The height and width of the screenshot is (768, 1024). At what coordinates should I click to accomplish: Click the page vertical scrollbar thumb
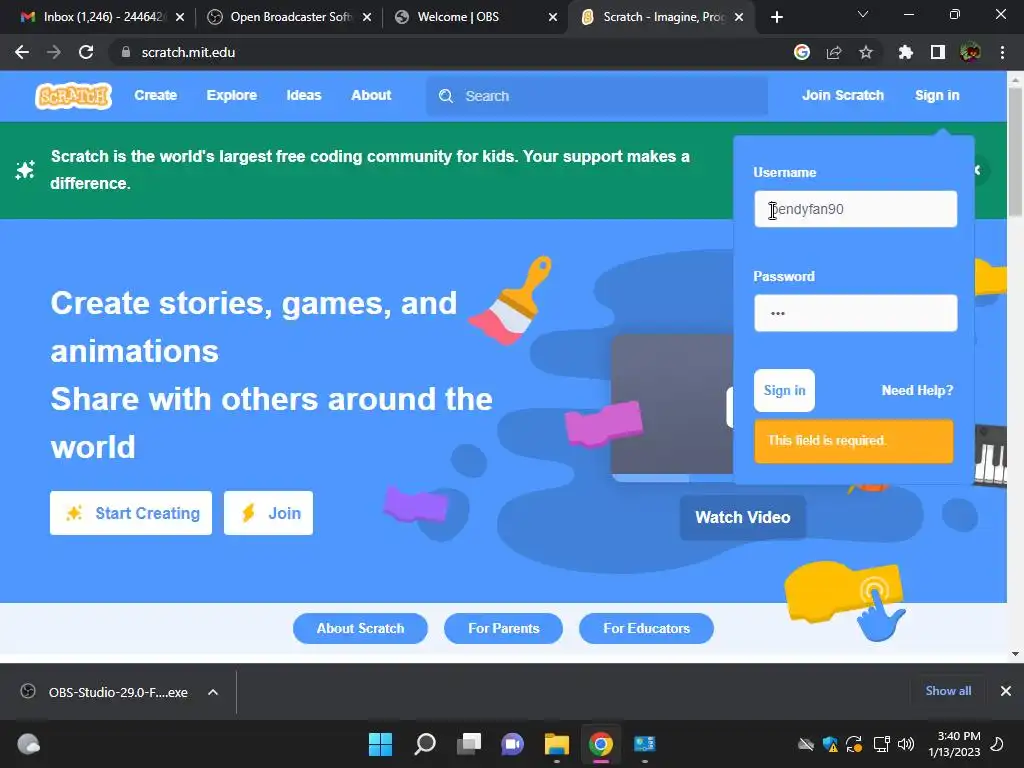[1015, 152]
